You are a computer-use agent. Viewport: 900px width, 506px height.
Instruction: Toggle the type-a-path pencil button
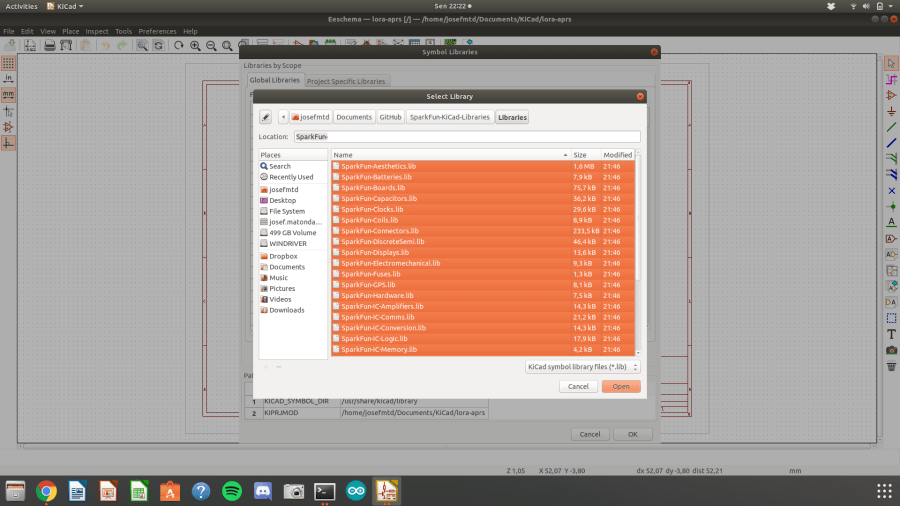pyautogui.click(x=265, y=117)
